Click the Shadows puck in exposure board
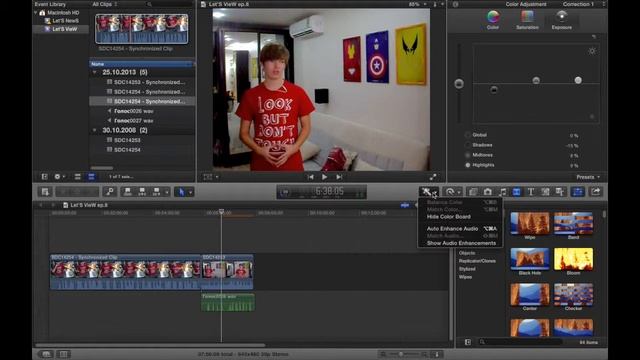Image resolution: width=640 pixels, height=360 pixels. click(x=493, y=89)
